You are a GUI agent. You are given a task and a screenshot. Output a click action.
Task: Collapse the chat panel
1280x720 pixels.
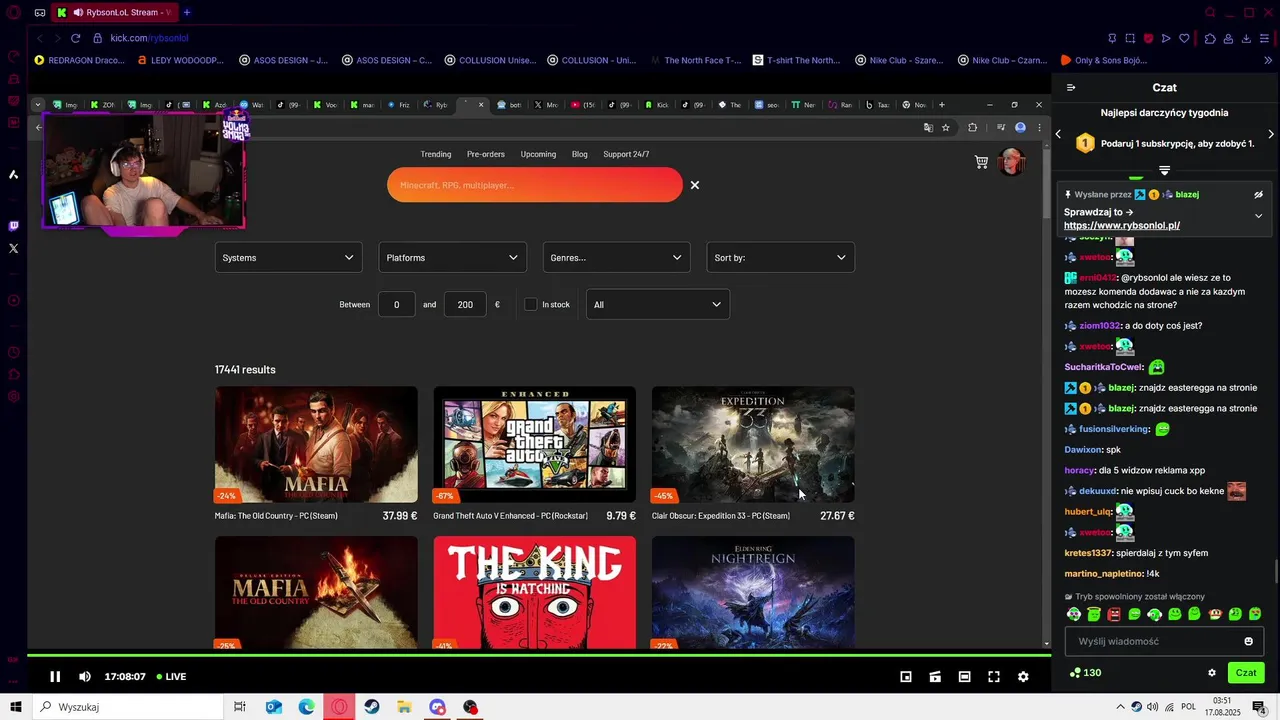[x=1071, y=88]
